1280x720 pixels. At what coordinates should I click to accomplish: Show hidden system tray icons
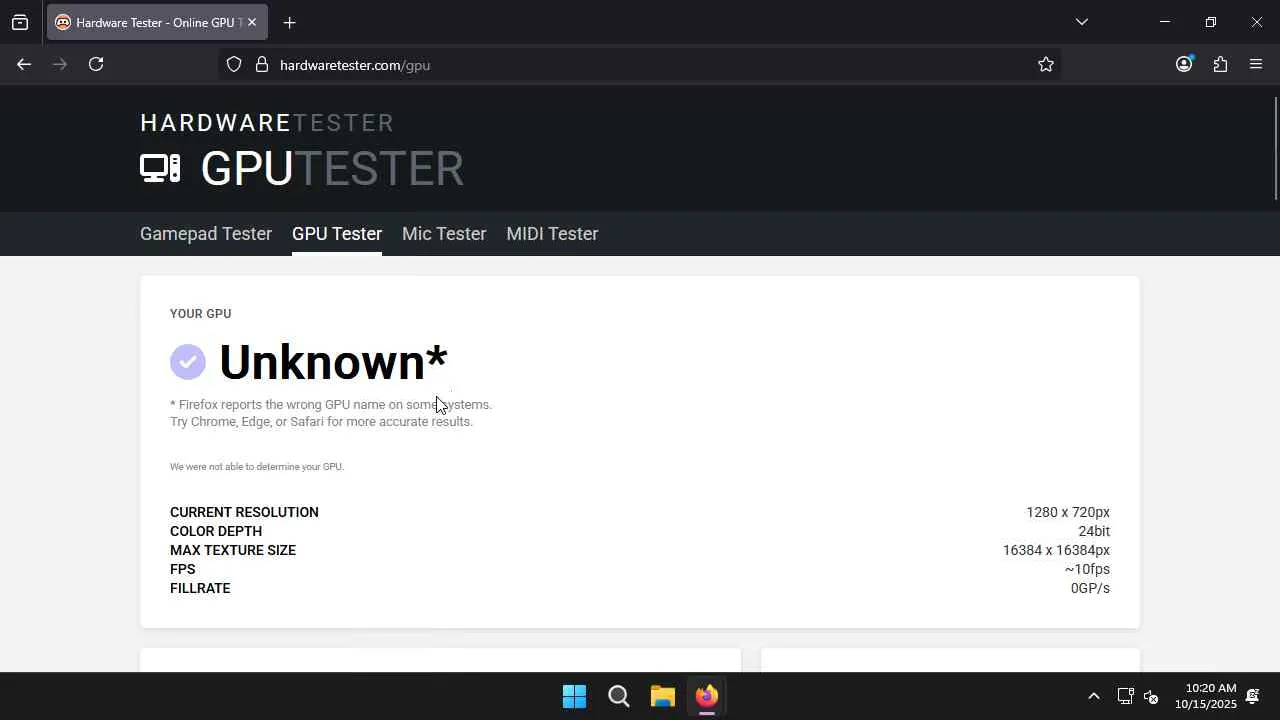click(x=1093, y=696)
